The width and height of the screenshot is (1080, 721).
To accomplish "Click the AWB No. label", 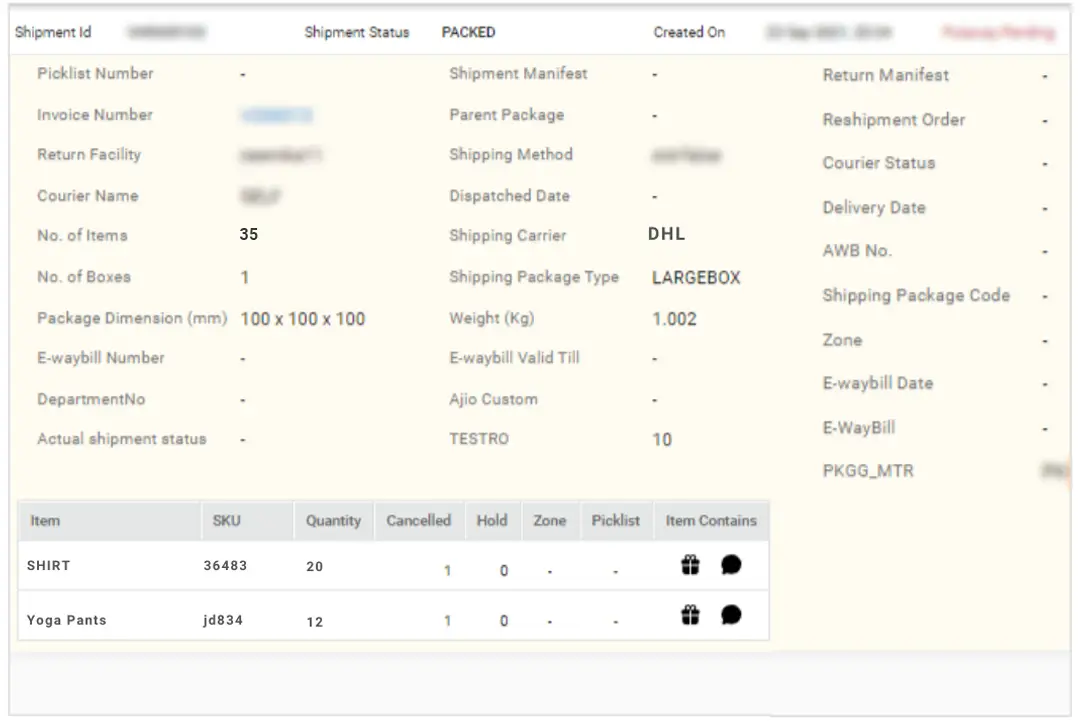I will 858,251.
